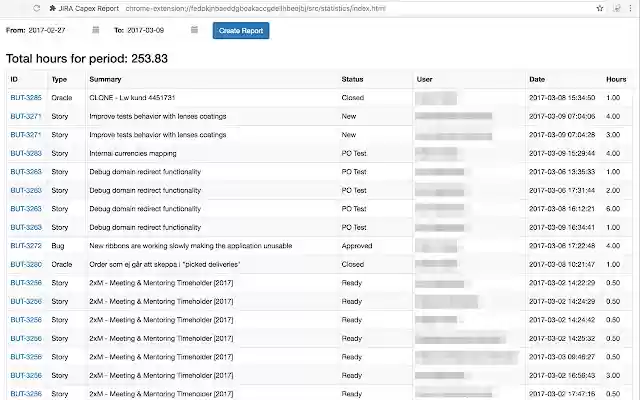Click date cell 2017-03-09 15:29:44
This screenshot has height=400, width=640.
coord(562,153)
